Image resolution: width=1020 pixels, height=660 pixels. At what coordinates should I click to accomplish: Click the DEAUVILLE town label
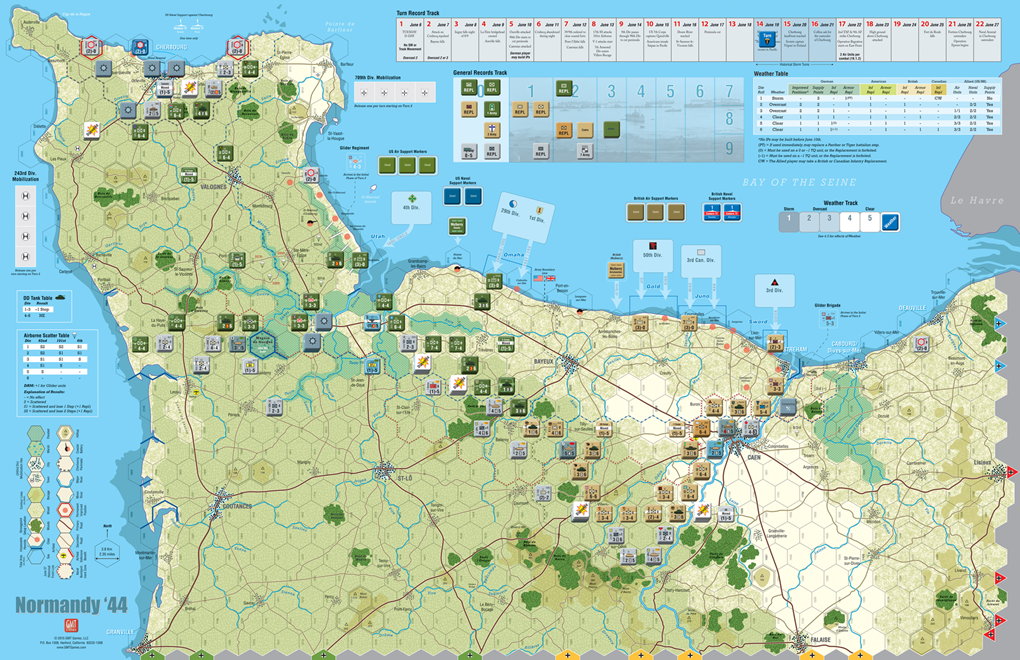click(912, 308)
